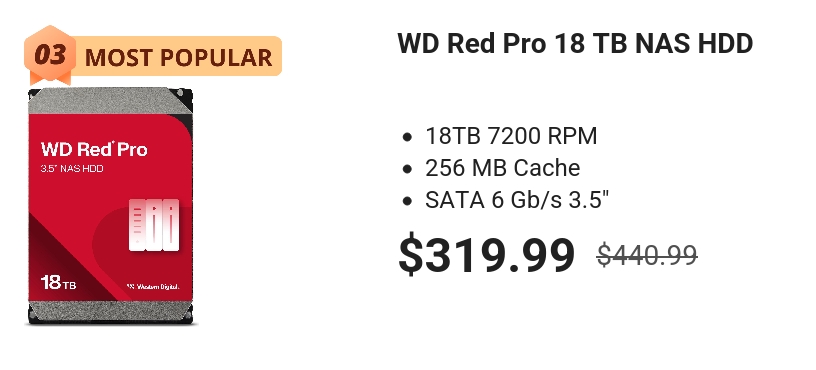Click the 18TB capacity marking on drive image
This screenshot has height=370, width=816.
pyautogui.click(x=58, y=283)
